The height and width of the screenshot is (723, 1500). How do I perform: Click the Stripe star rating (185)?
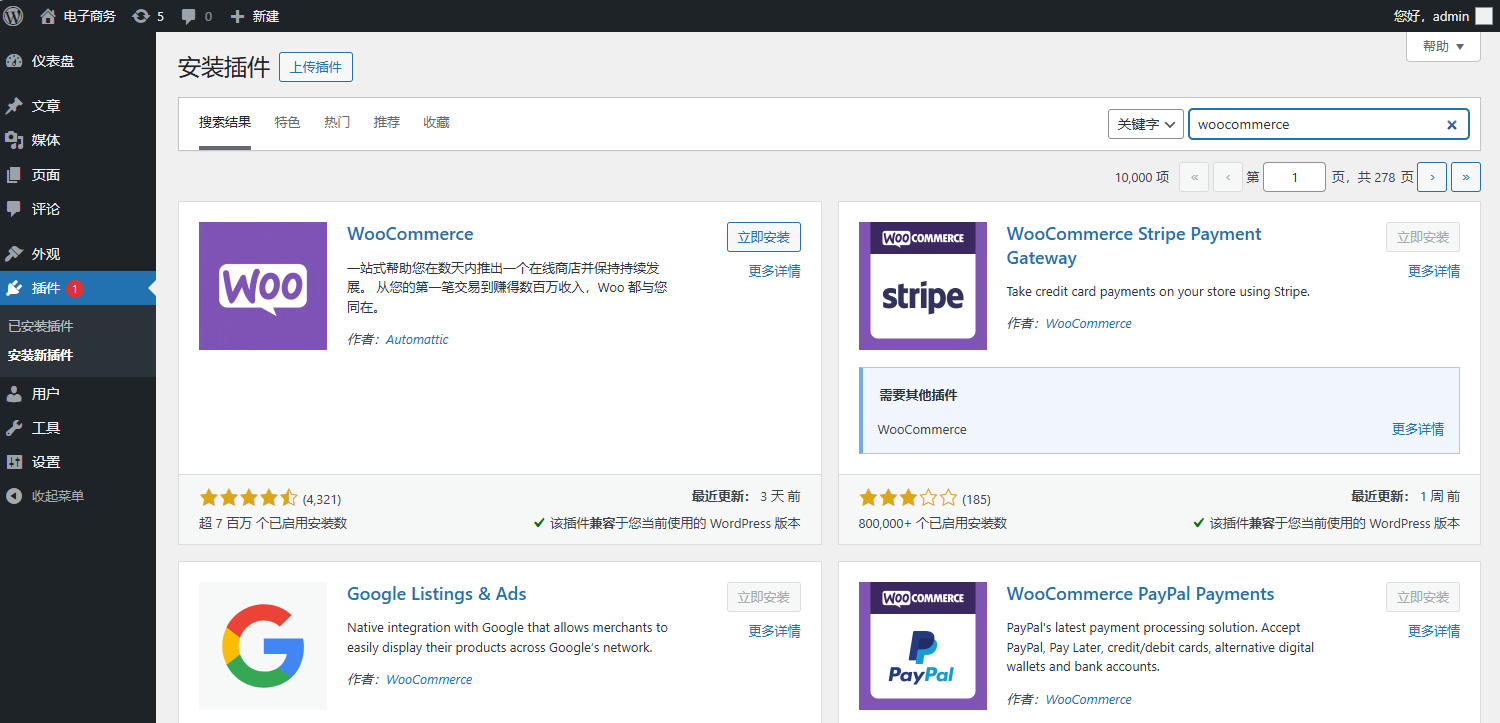click(925, 498)
